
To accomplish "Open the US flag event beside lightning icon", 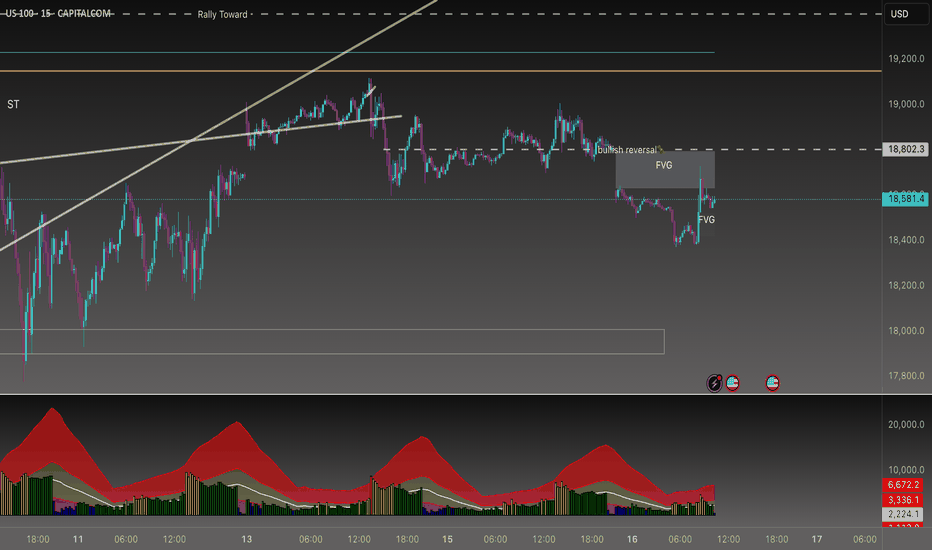I will coord(732,383).
